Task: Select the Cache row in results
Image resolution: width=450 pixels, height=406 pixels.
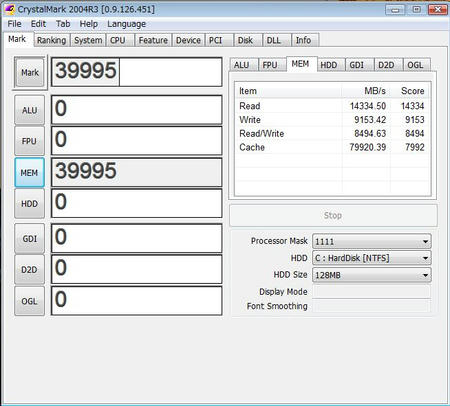Action: pyautogui.click(x=333, y=147)
